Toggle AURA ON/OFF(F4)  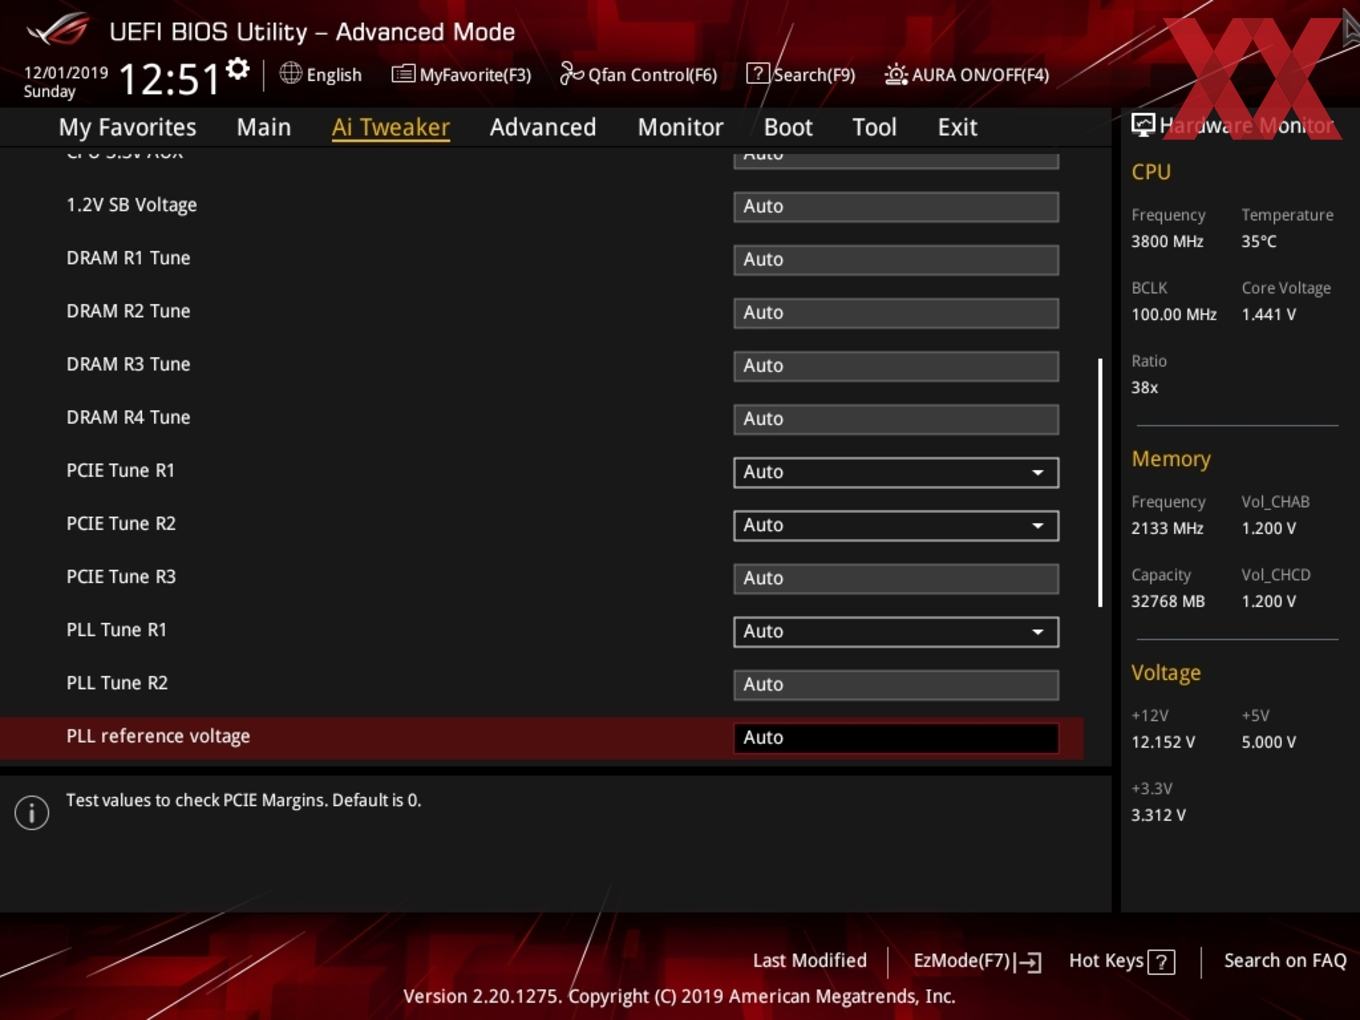click(980, 75)
